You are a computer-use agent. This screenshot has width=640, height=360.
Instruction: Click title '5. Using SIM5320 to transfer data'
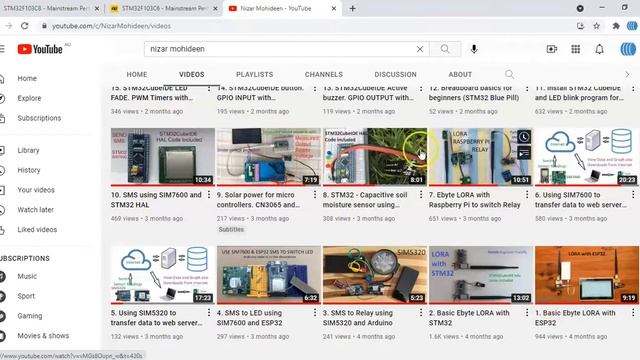coord(157,318)
